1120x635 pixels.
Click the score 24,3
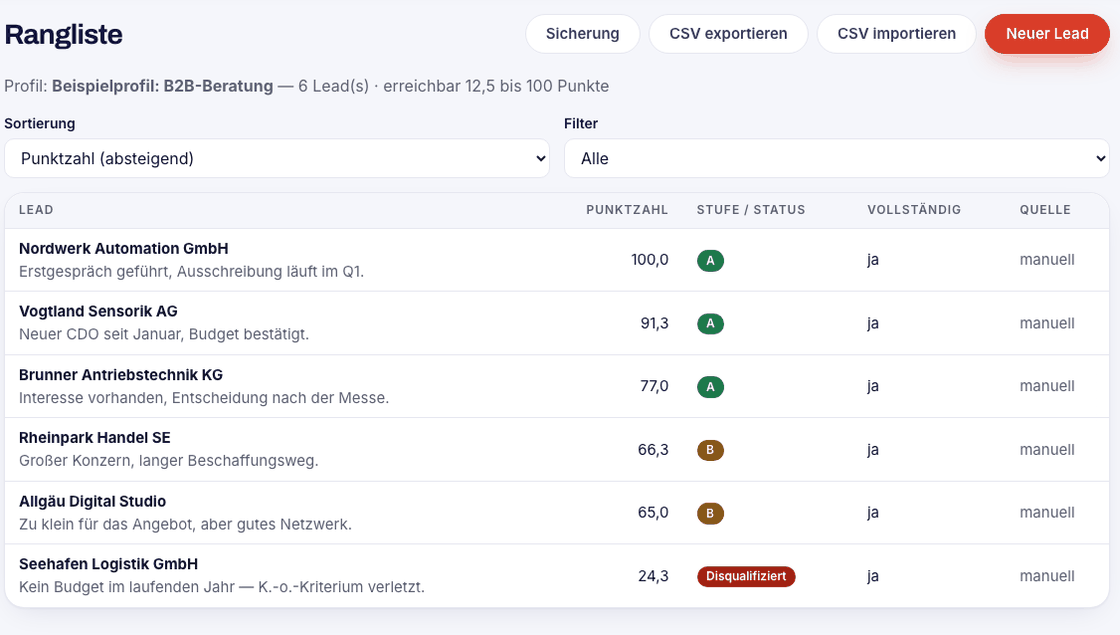[653, 576]
